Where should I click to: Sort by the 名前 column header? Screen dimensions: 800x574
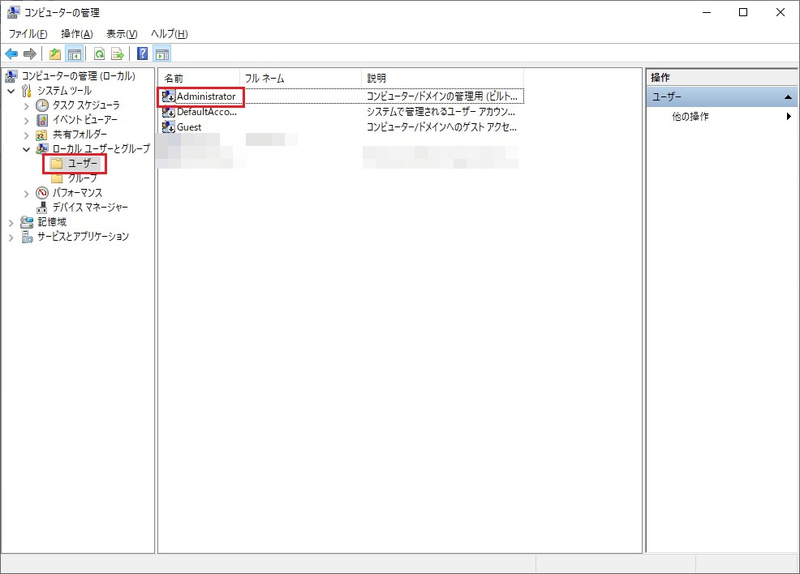click(198, 78)
